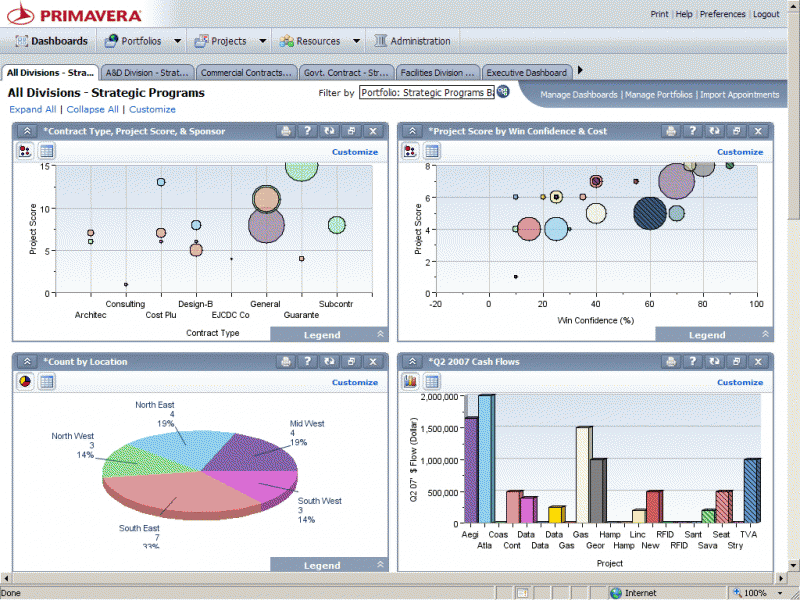Expand Legend bar of Count by Location
Image resolution: width=800 pixels, height=600 pixels.
pyautogui.click(x=380, y=565)
